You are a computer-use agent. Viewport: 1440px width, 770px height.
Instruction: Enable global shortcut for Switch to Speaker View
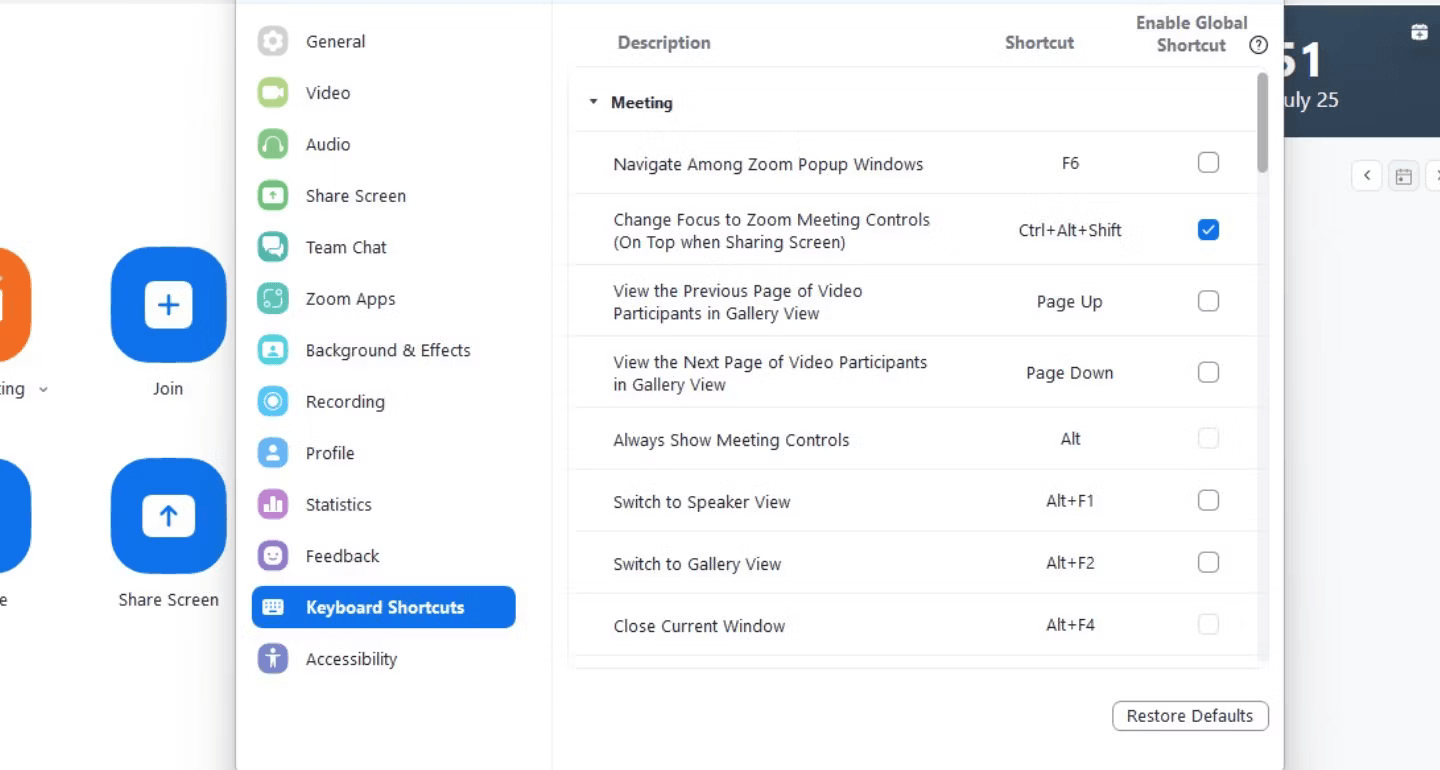[1208, 500]
